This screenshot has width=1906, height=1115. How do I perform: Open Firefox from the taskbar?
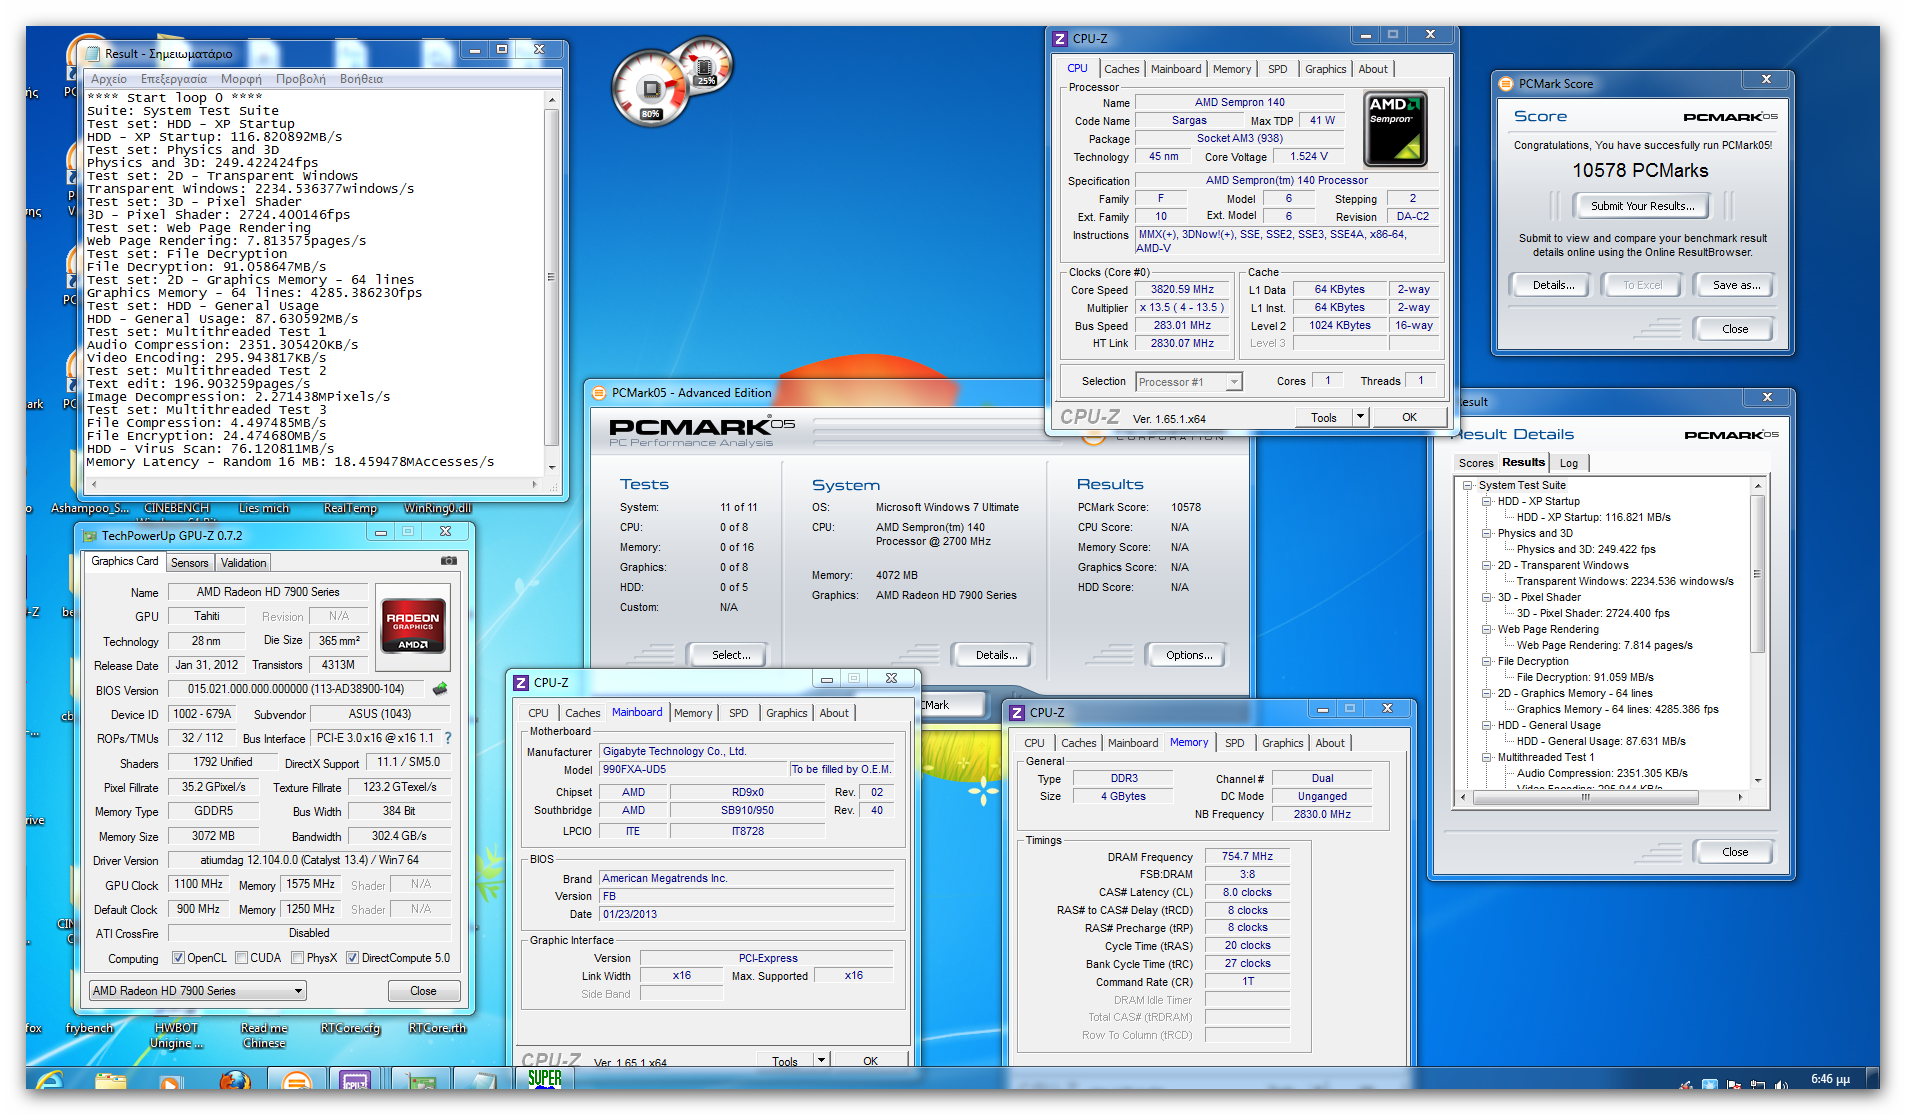(234, 1080)
